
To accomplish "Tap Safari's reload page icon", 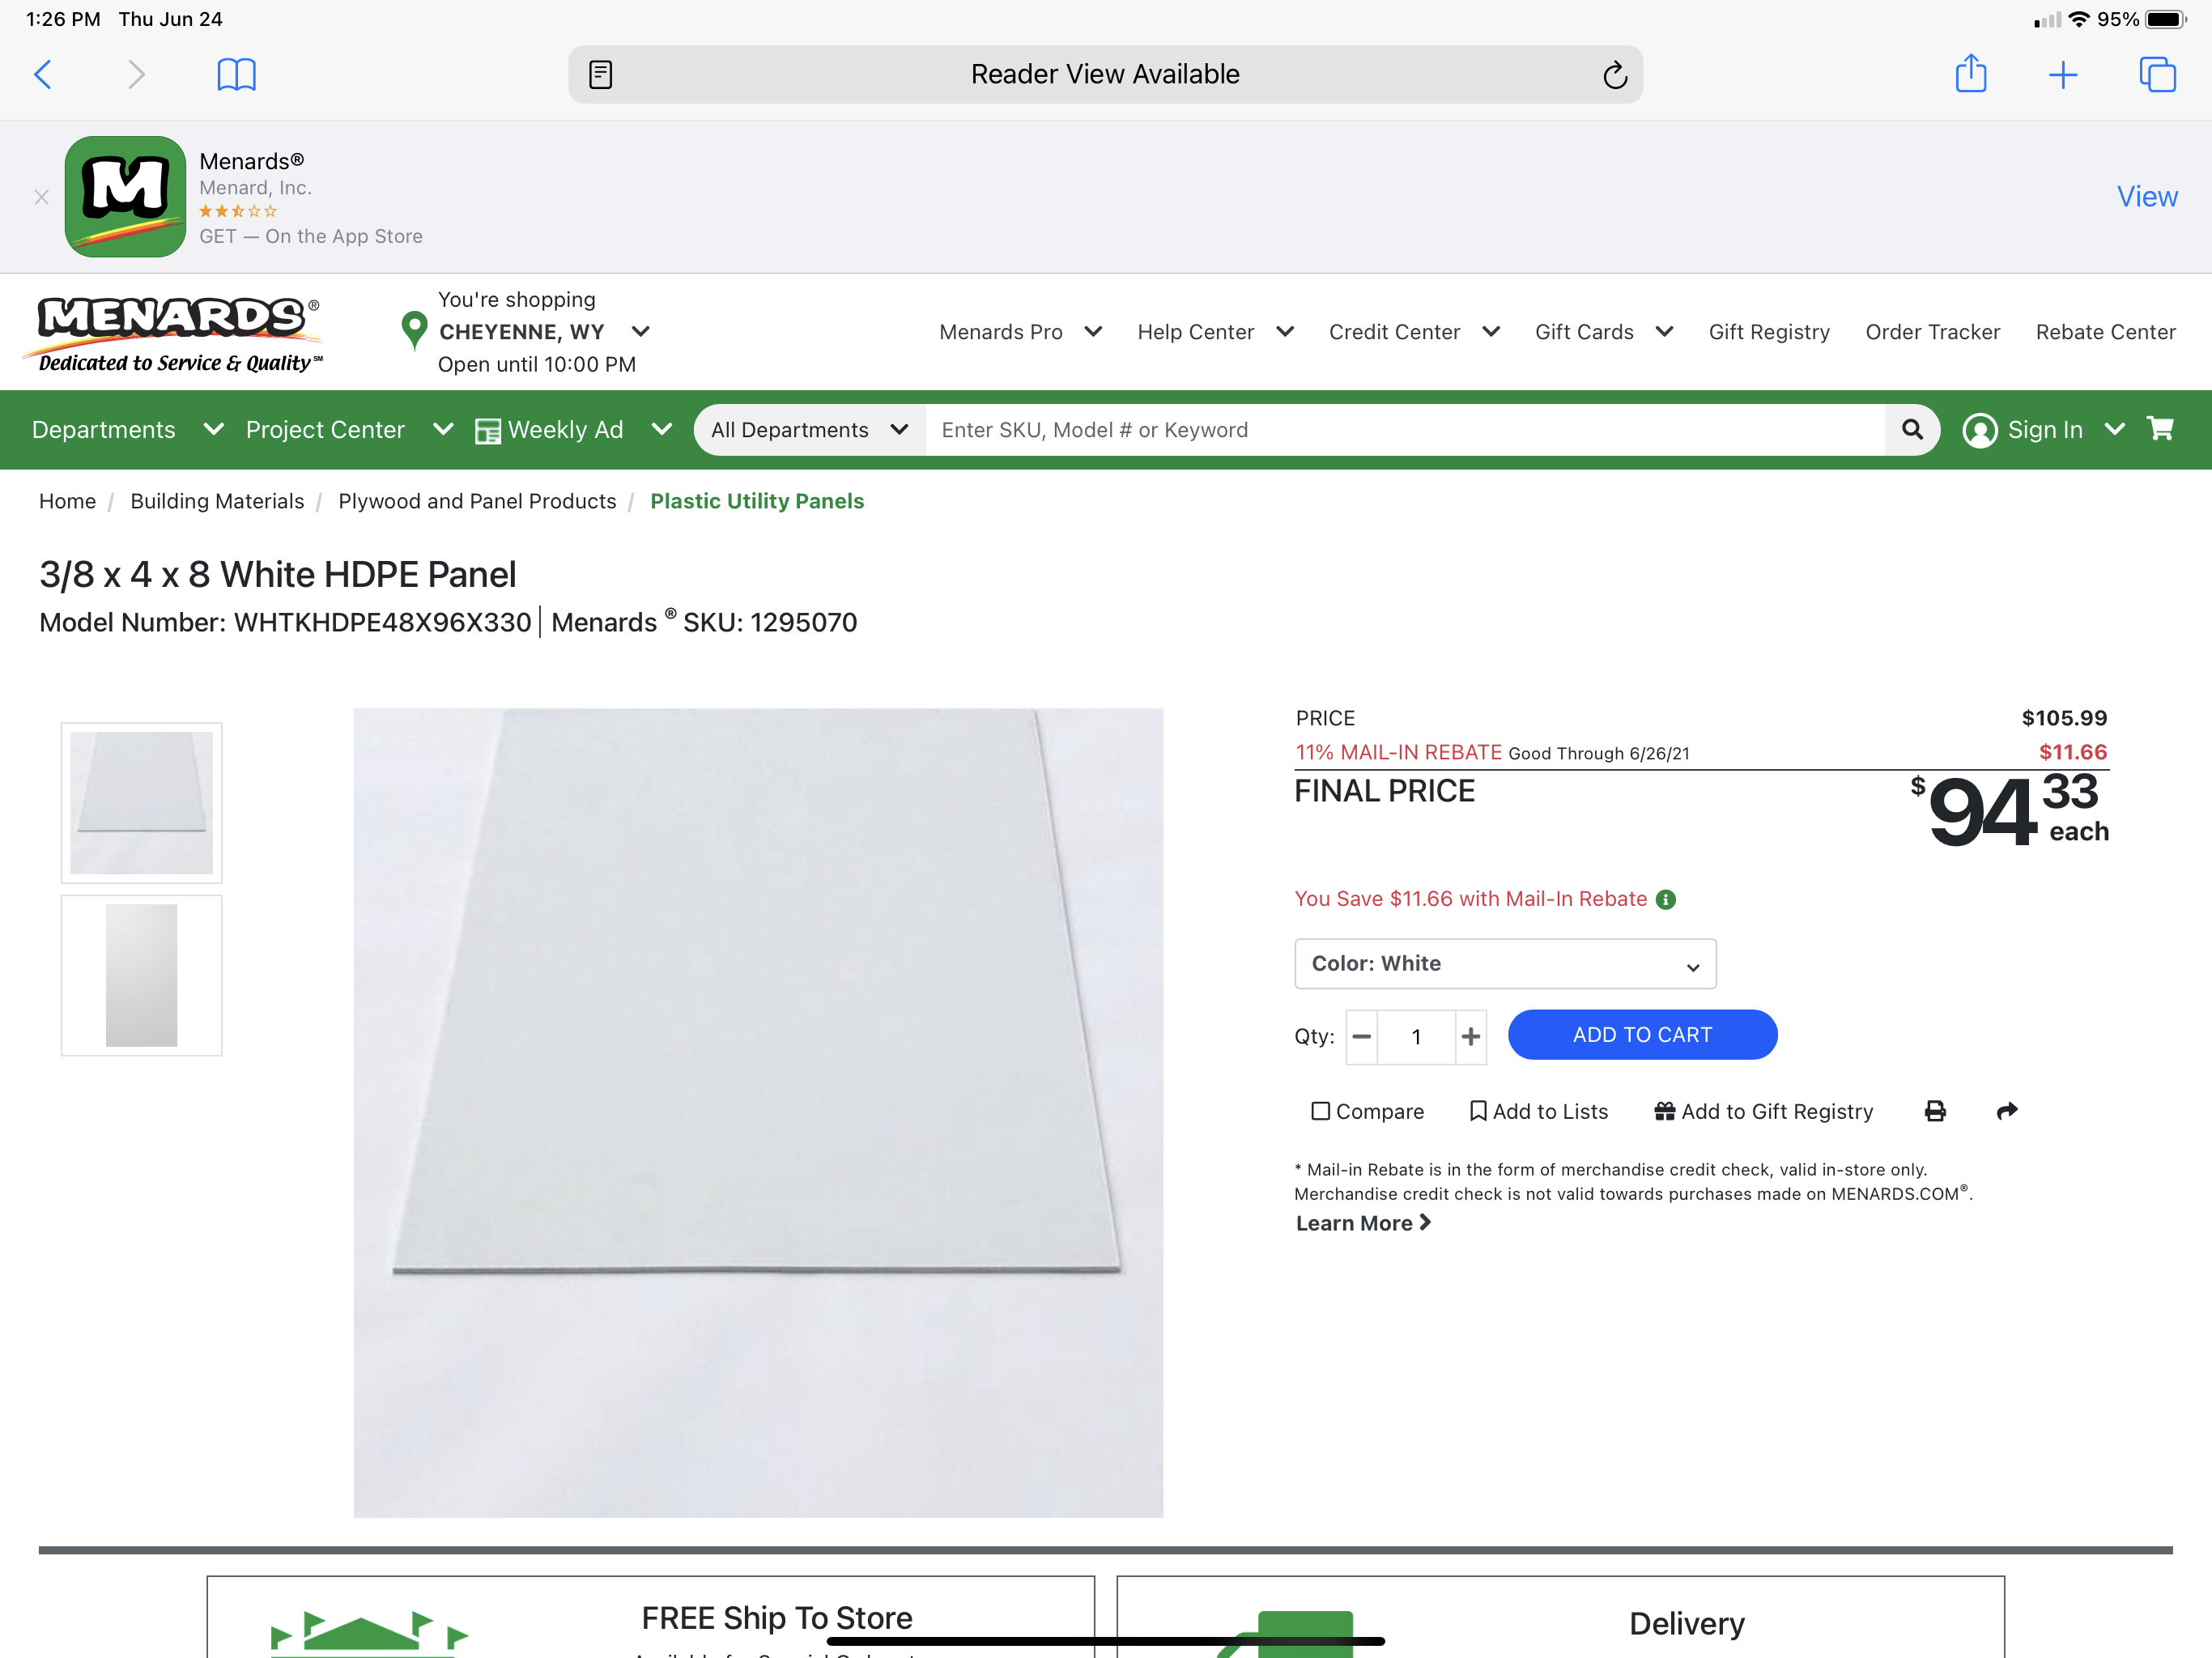I will pyautogui.click(x=1614, y=75).
